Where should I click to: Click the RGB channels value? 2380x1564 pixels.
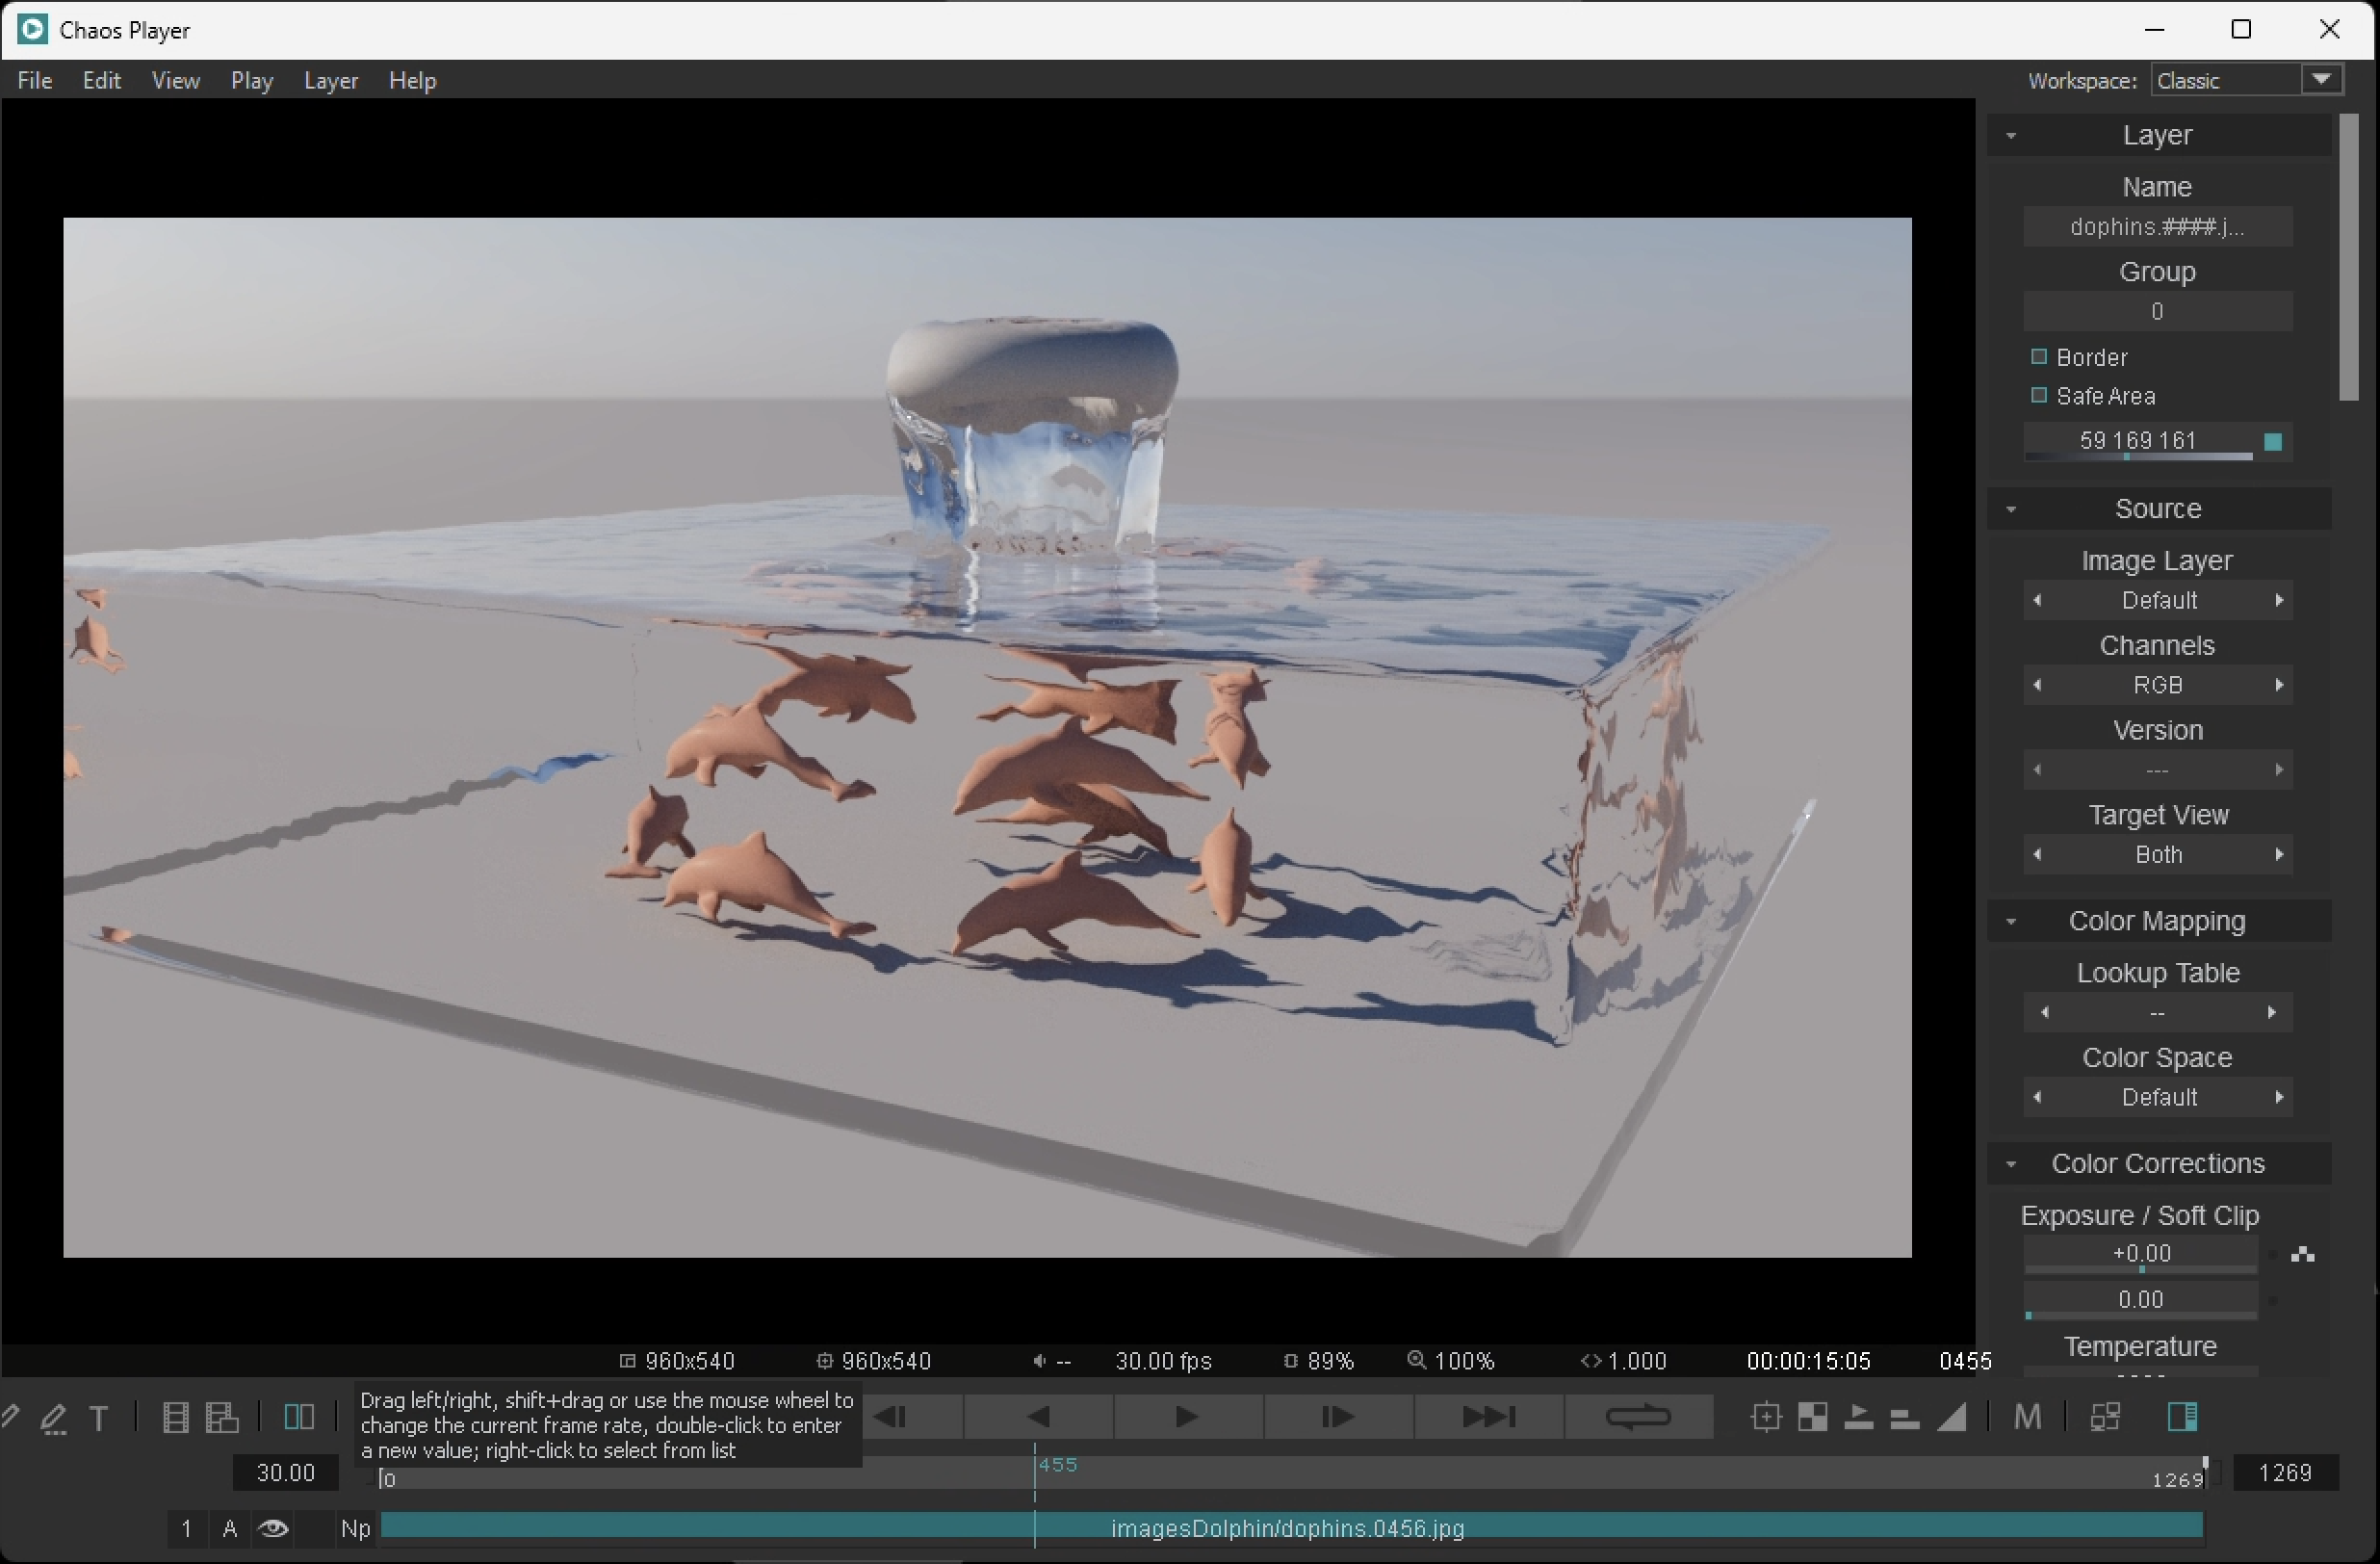click(x=2158, y=685)
